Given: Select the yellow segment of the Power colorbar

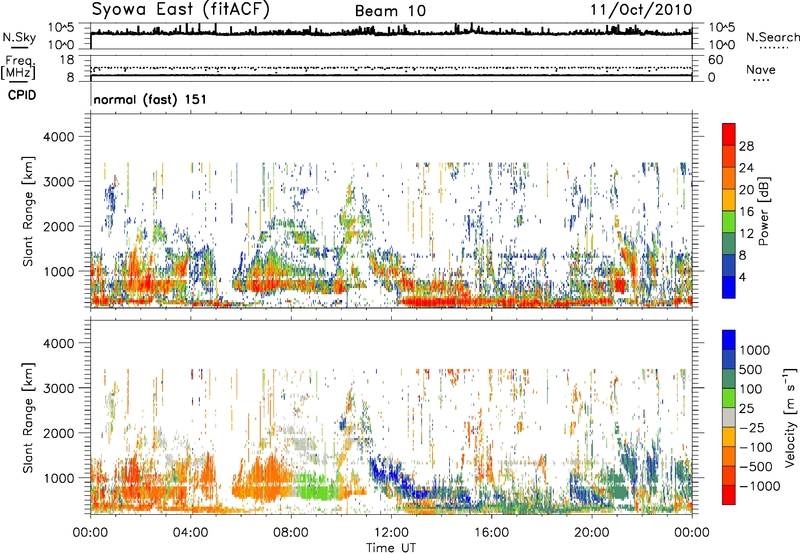Looking at the screenshot, I should (x=729, y=200).
